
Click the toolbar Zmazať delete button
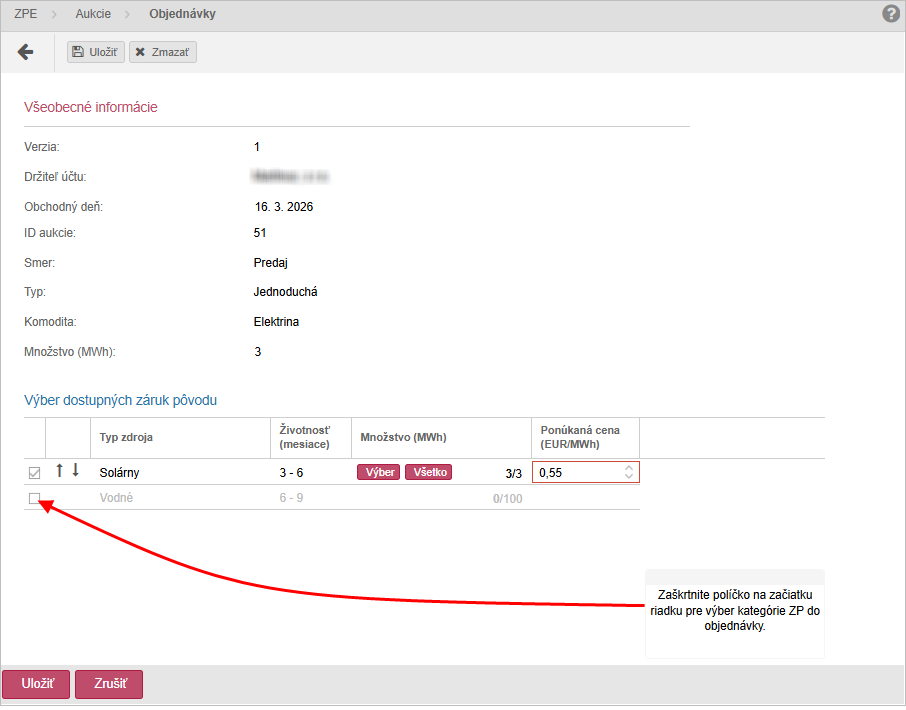point(164,52)
